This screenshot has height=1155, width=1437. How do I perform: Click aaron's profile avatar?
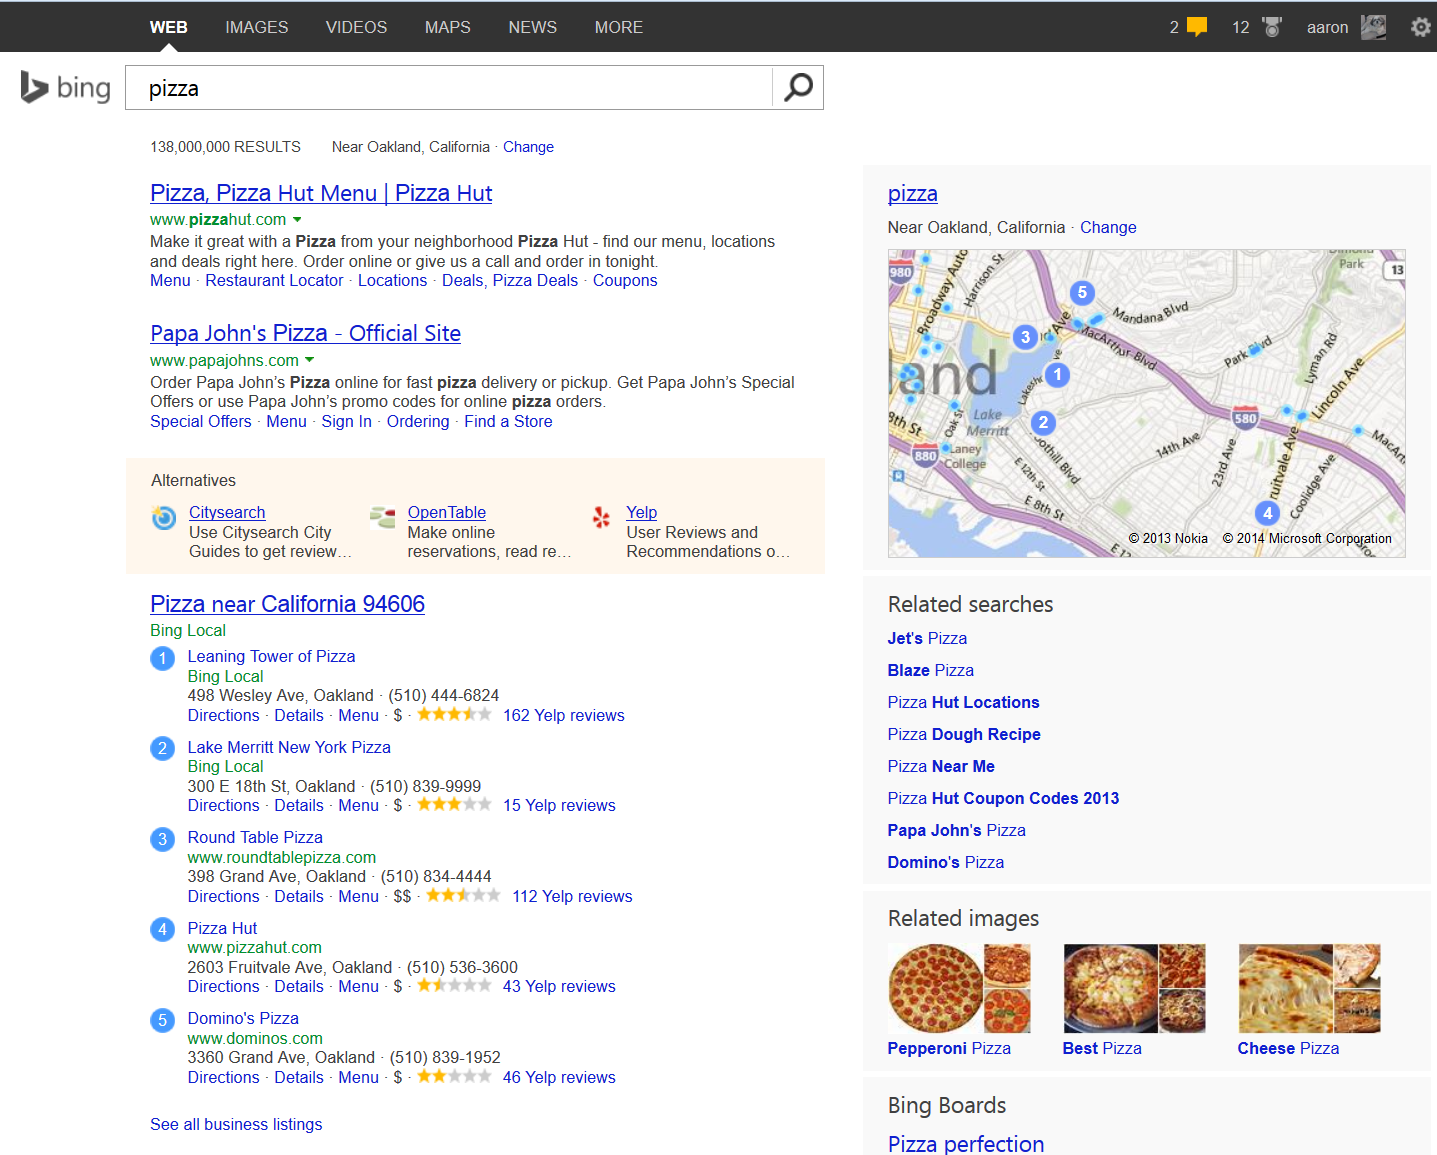[x=1374, y=27]
